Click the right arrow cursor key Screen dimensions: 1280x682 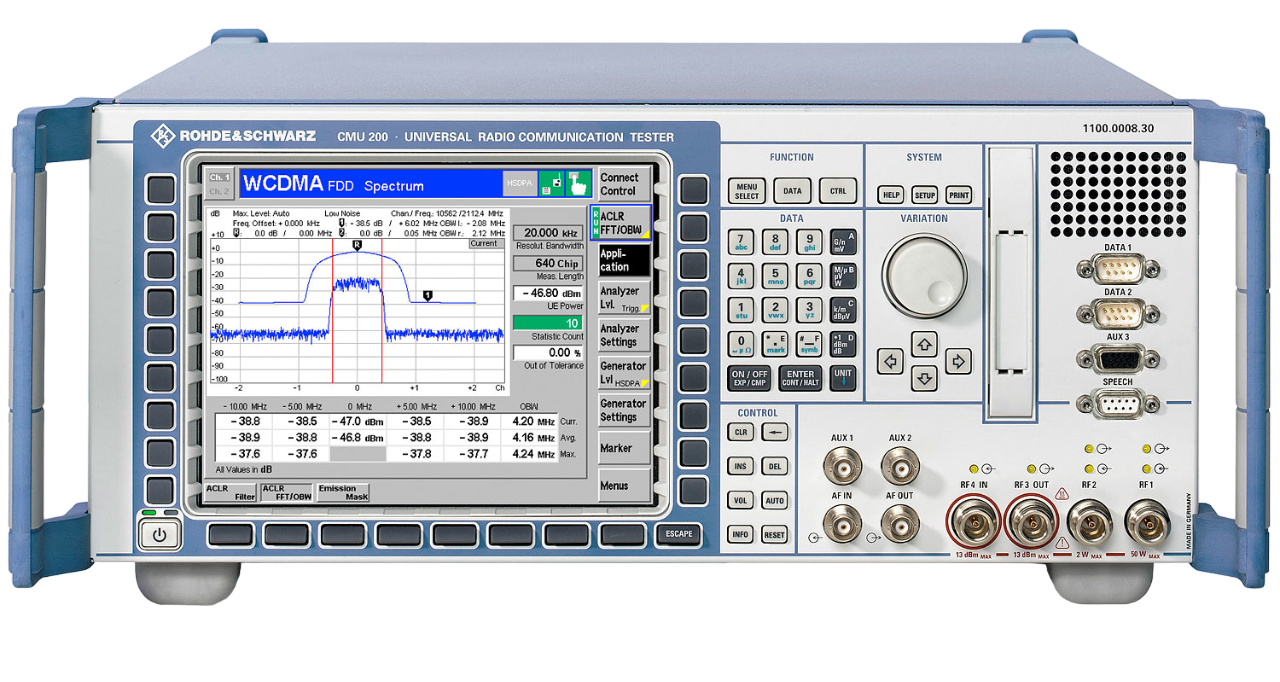958,361
